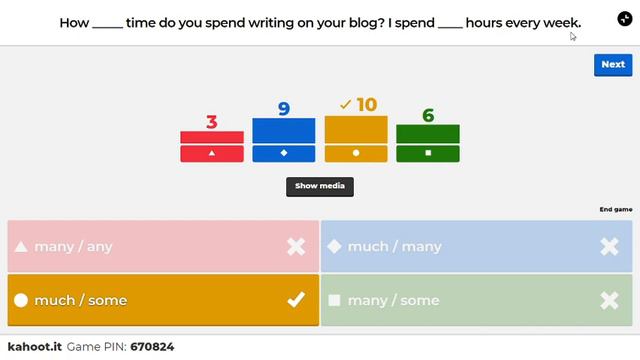Select the 'much / many' answer tile
The width and height of the screenshot is (640, 360).
[x=477, y=246]
